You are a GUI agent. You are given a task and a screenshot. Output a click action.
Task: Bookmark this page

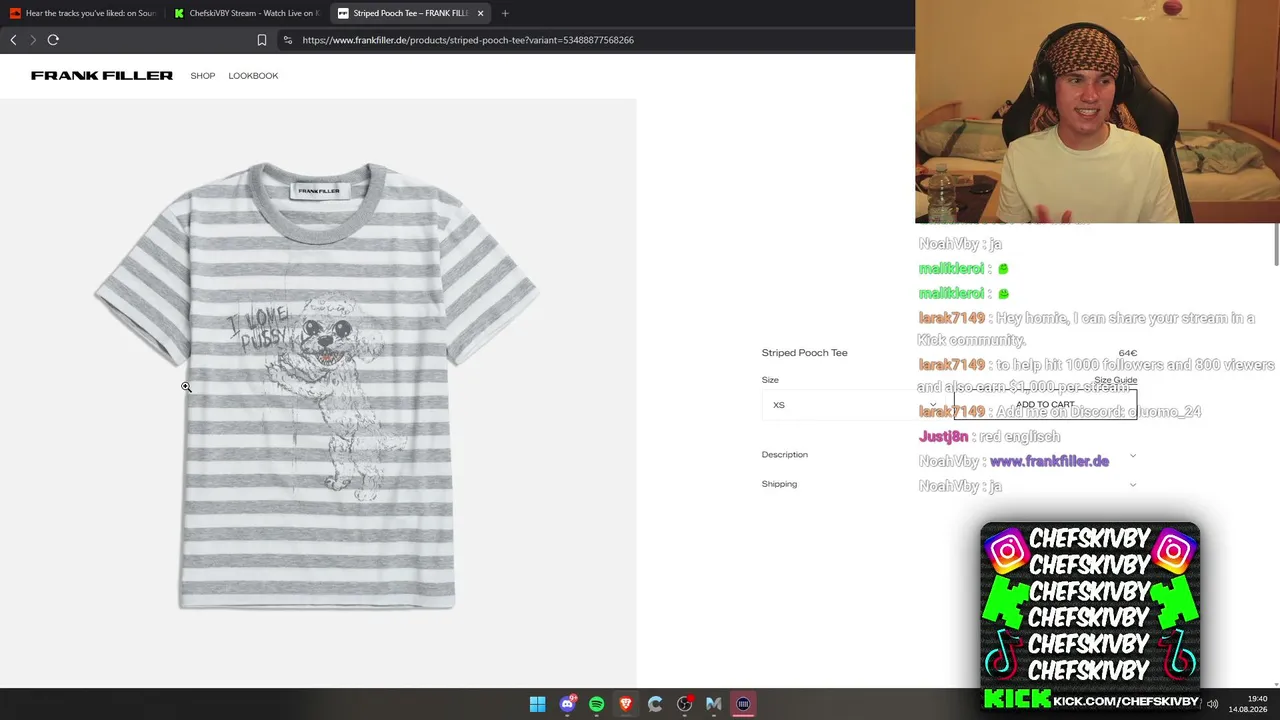pyautogui.click(x=262, y=40)
